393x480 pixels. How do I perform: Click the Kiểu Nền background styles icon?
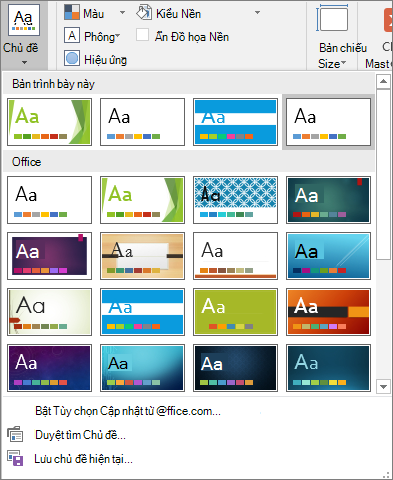click(144, 13)
